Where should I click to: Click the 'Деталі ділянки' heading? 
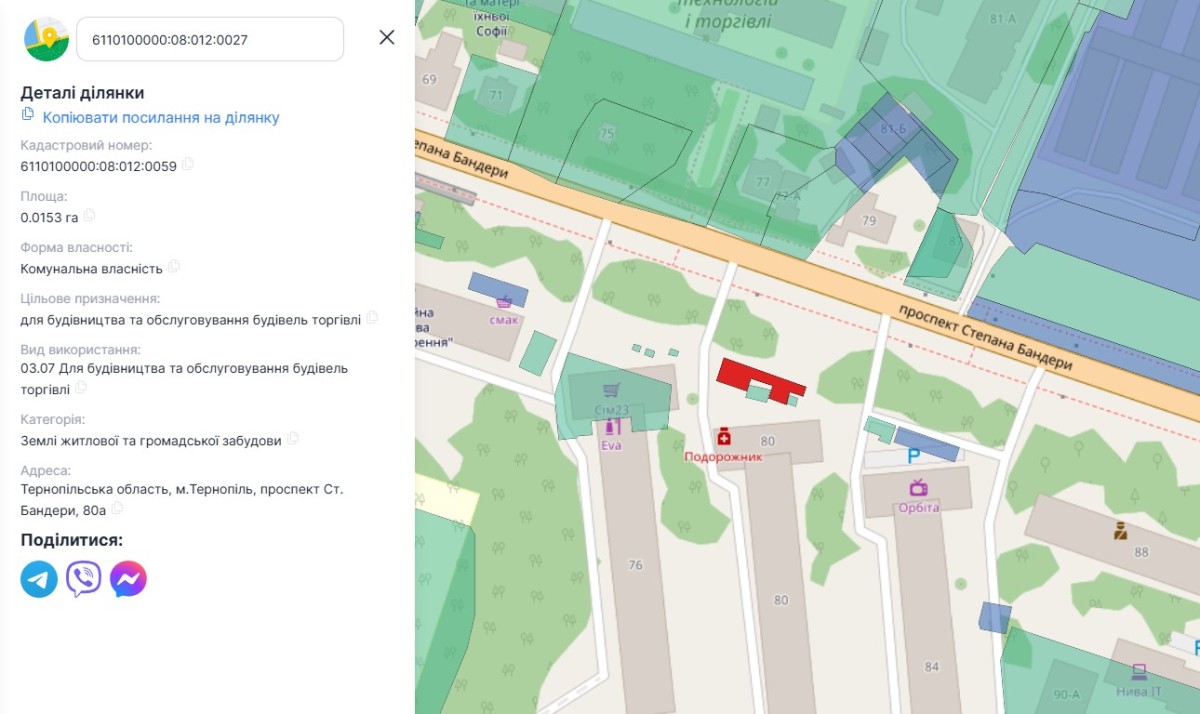click(82, 93)
